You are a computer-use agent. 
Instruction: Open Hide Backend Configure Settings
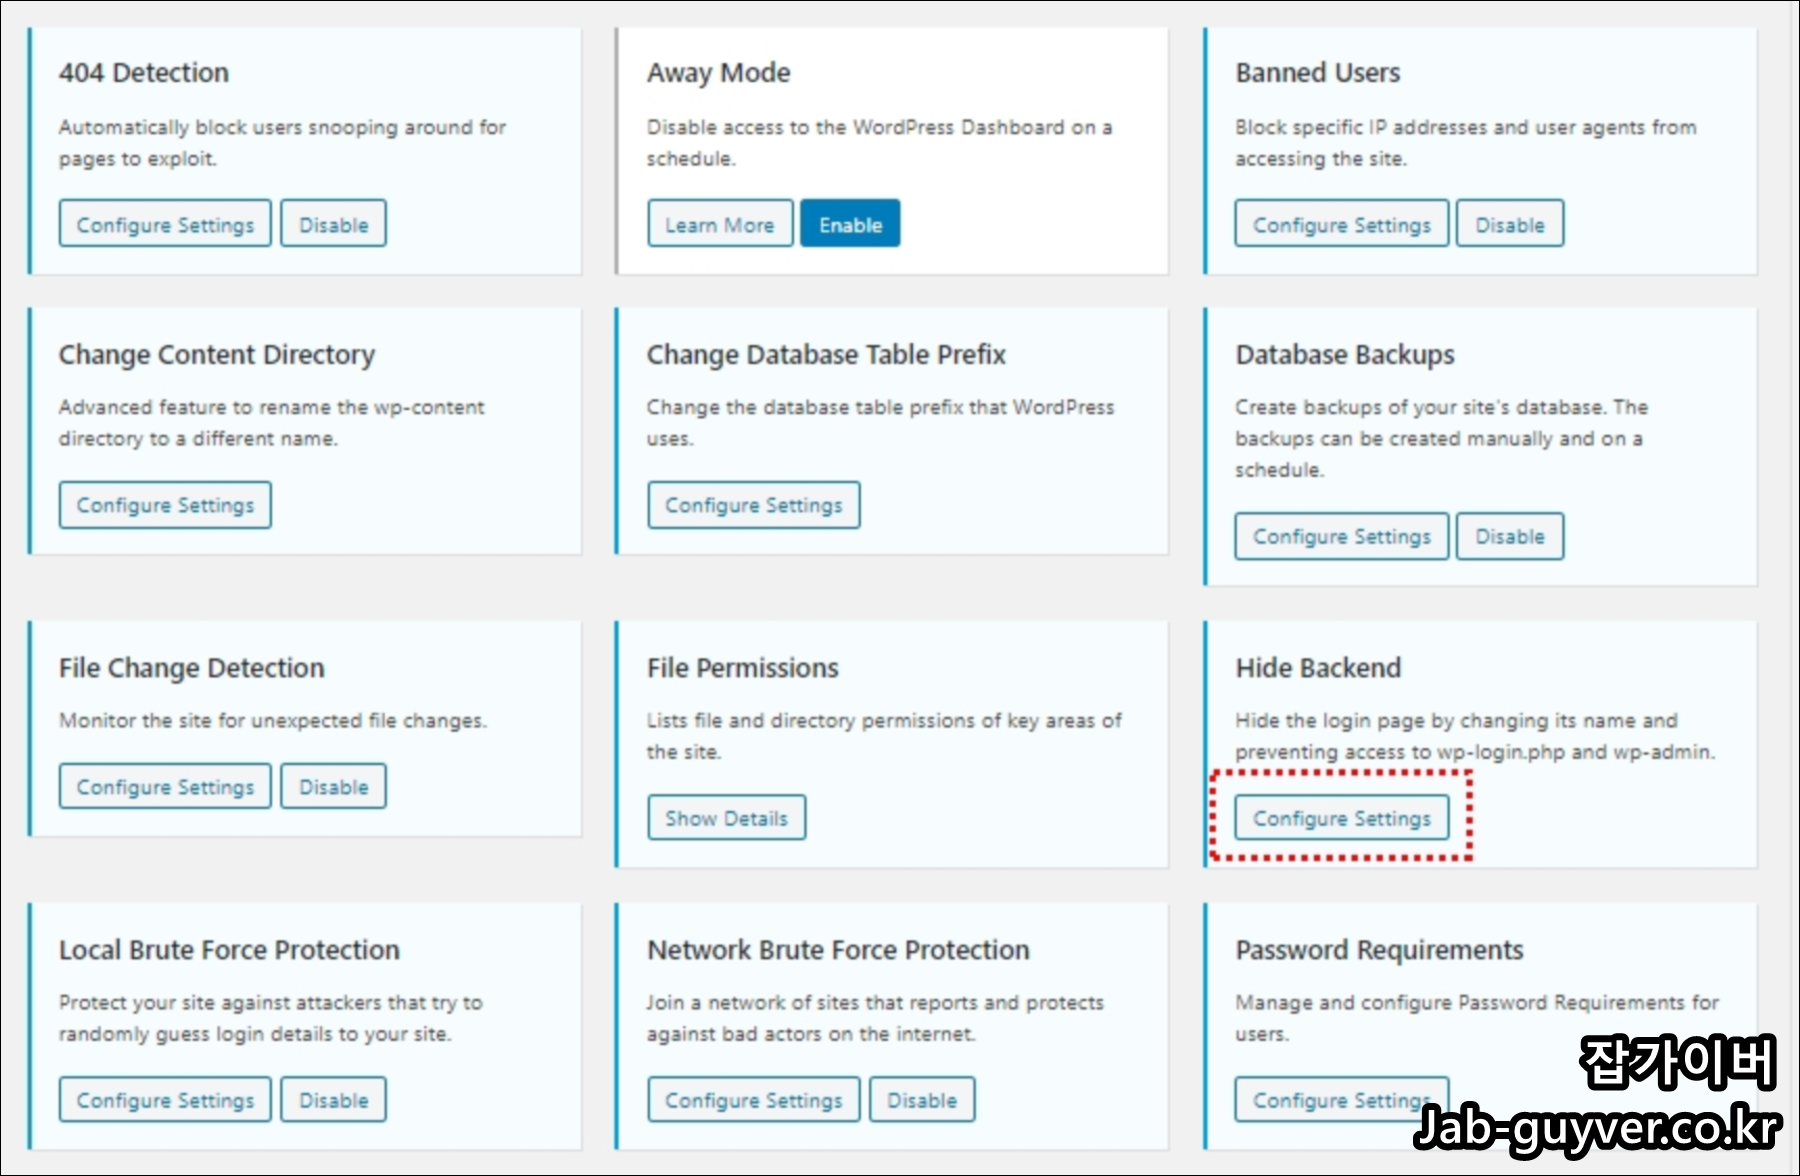1341,817
